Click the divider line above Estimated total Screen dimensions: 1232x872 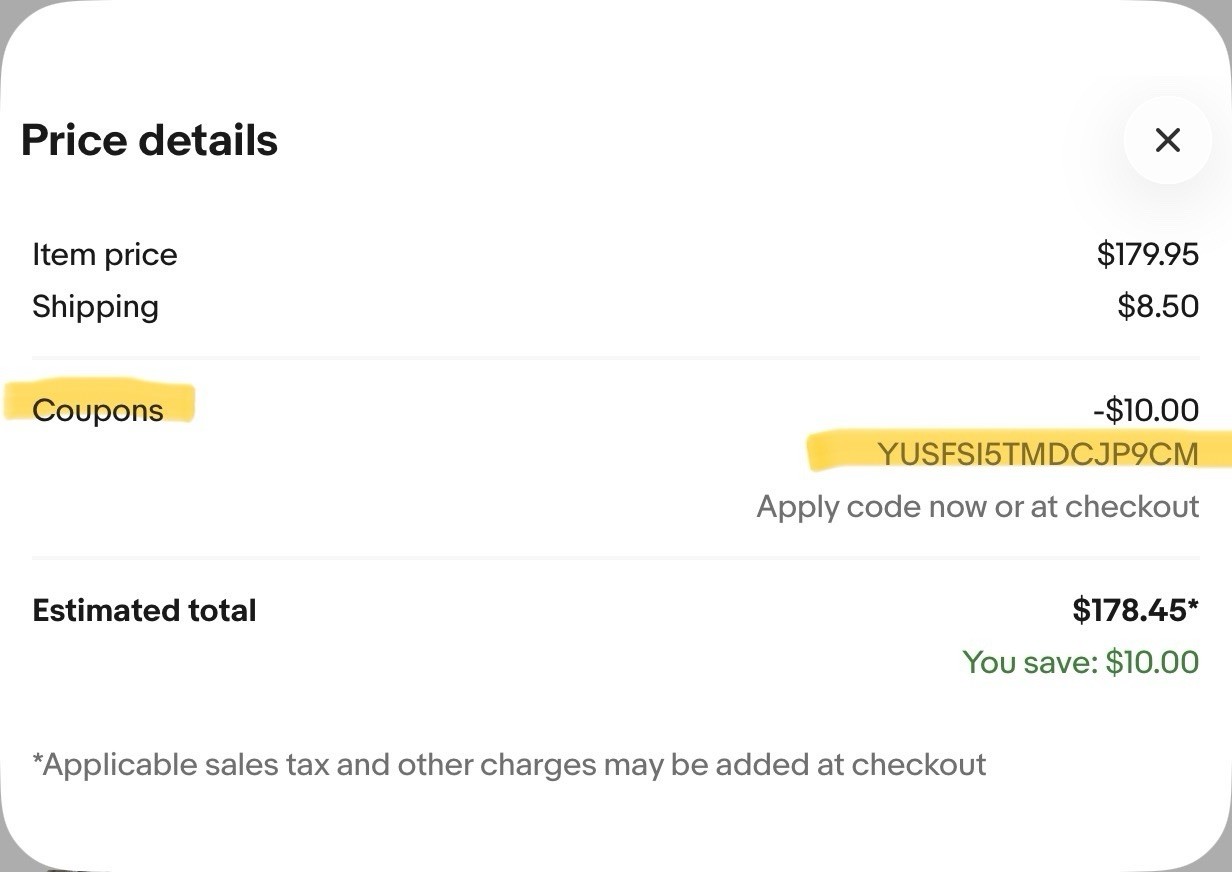(x=615, y=557)
